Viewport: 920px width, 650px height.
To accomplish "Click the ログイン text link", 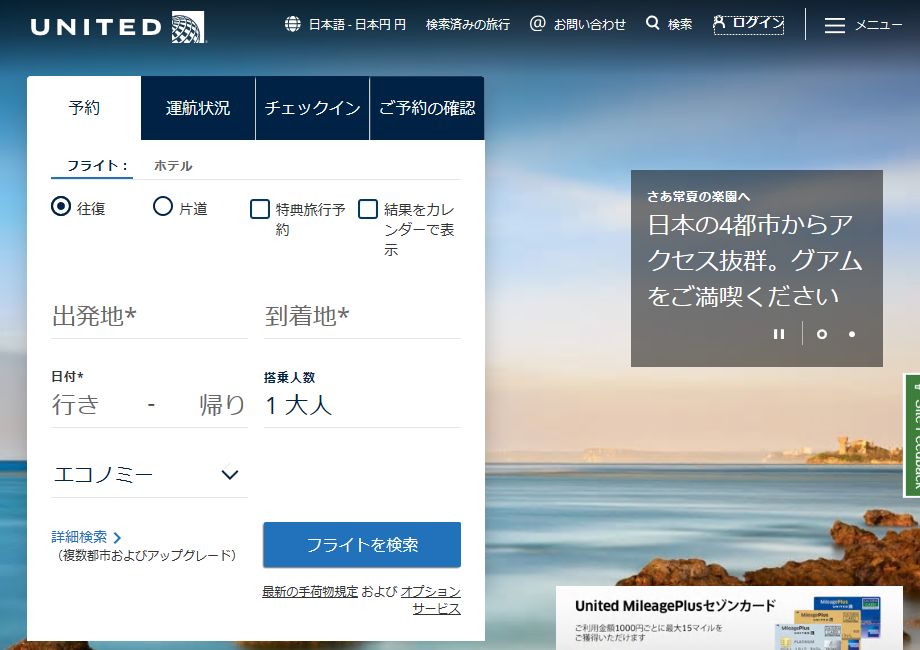I will 758,23.
